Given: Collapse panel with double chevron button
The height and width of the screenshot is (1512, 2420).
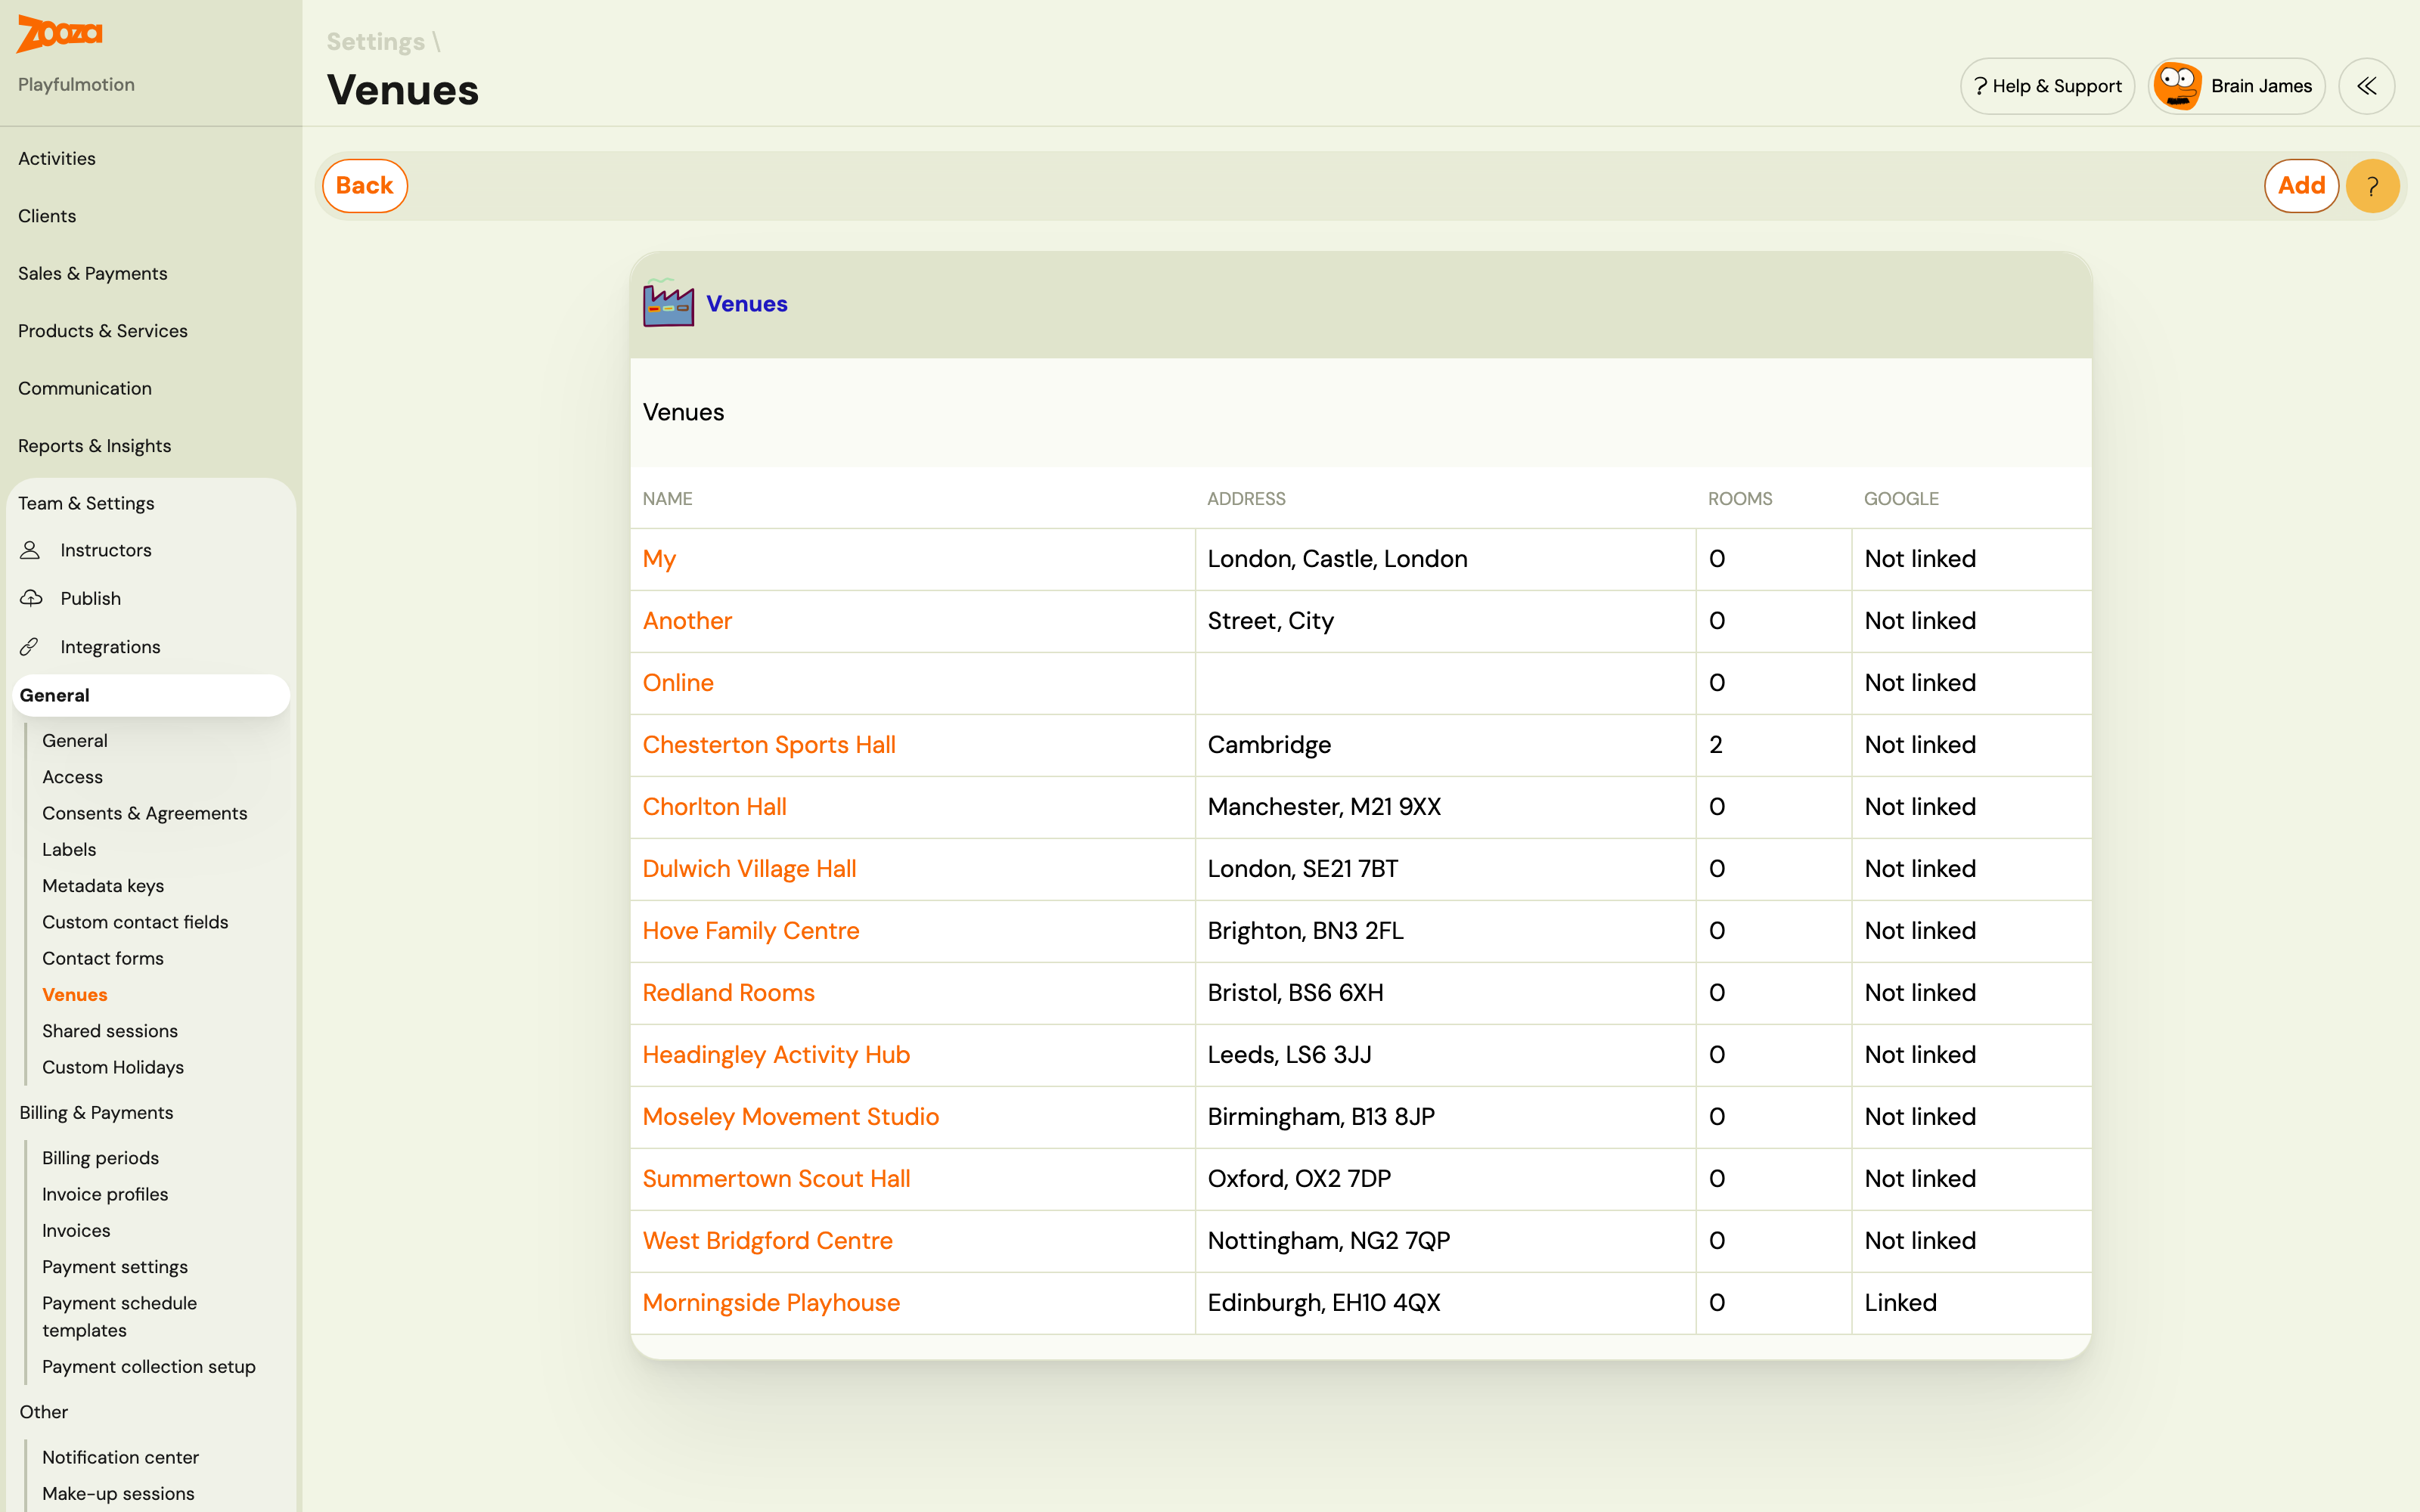Looking at the screenshot, I should point(2366,86).
